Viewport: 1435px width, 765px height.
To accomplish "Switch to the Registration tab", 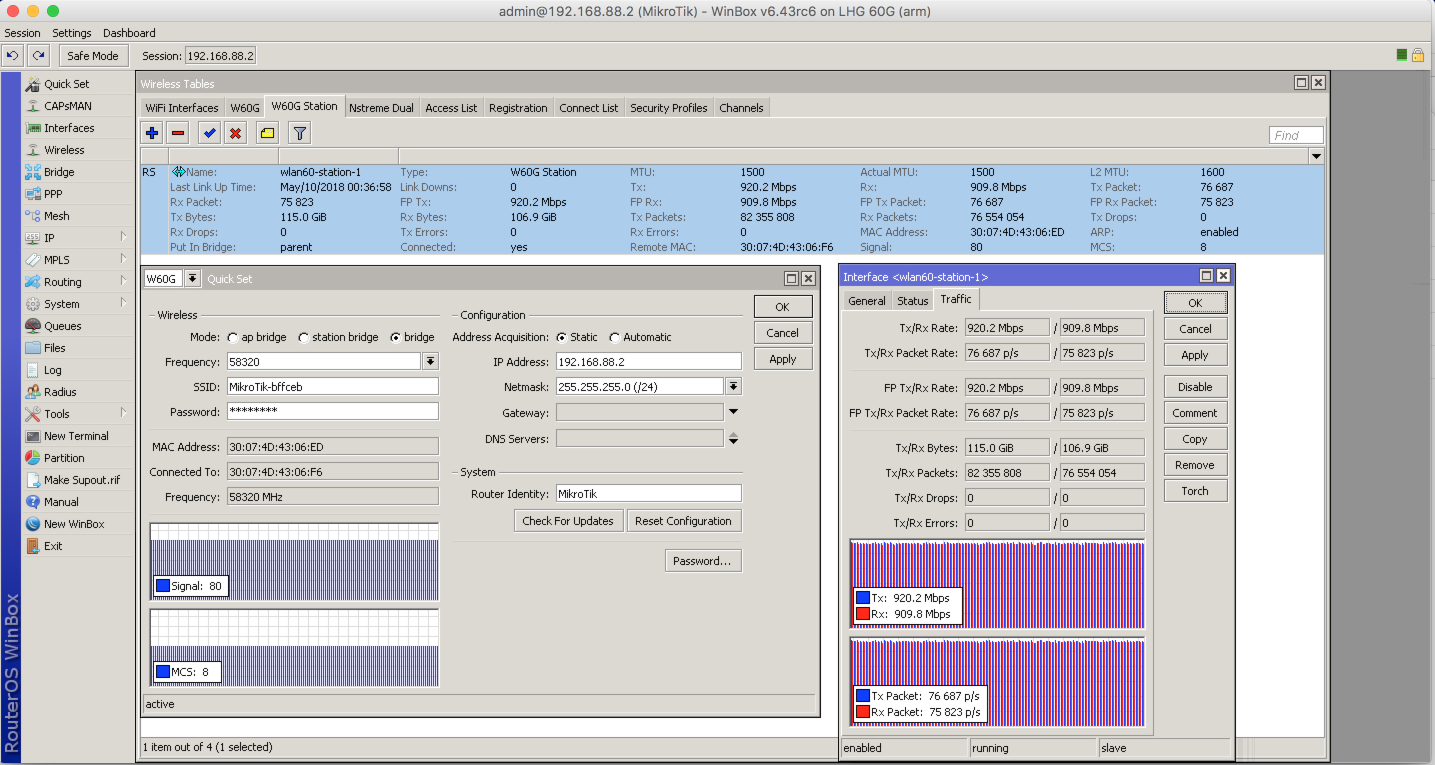I will point(518,108).
